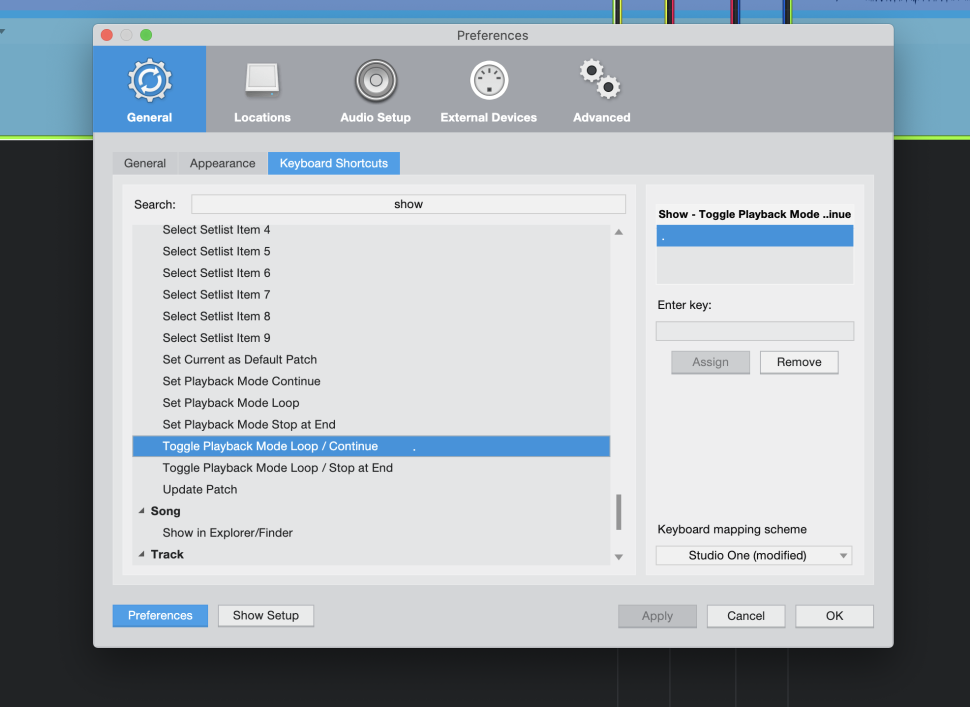Select Set Playback Mode Loop command
Viewport: 970px width, 707px height.
[231, 403]
